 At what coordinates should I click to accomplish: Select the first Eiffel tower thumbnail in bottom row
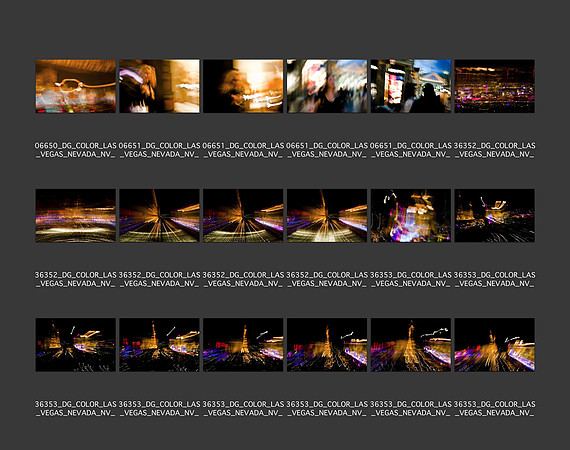(76, 345)
